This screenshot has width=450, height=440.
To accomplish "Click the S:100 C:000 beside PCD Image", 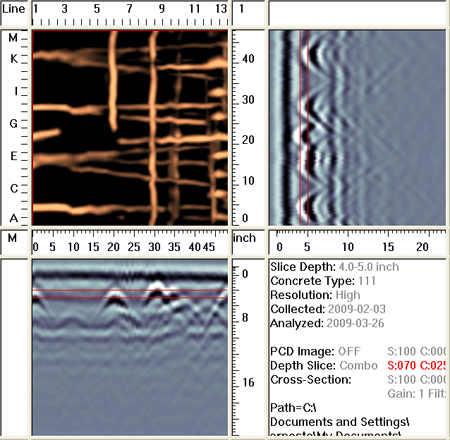I will coord(417,351).
